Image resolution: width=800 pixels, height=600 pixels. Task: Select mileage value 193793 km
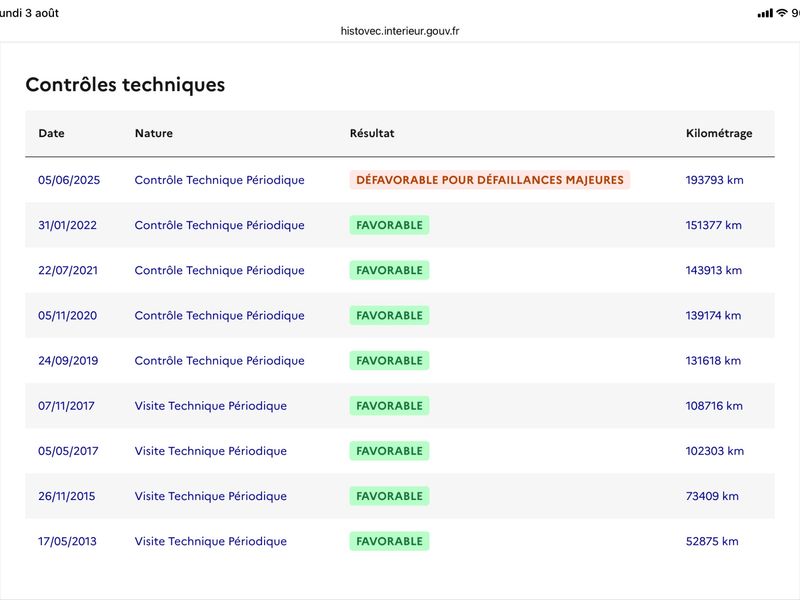(x=714, y=180)
